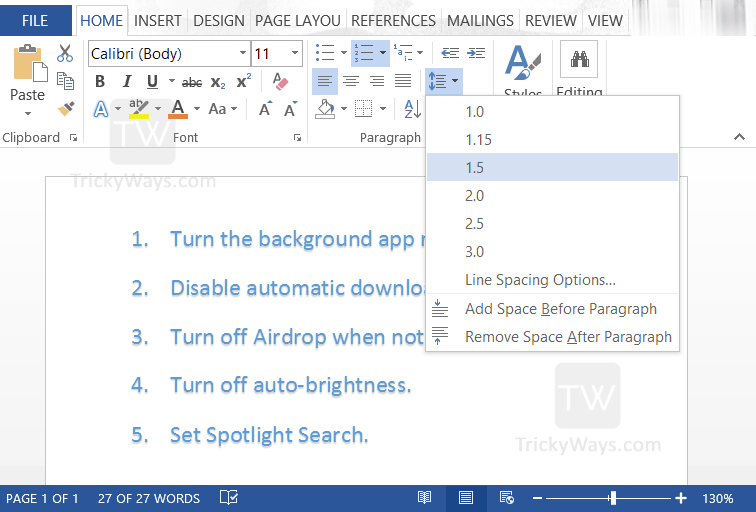Open the font size dropdown
756x512 pixels.
point(295,53)
